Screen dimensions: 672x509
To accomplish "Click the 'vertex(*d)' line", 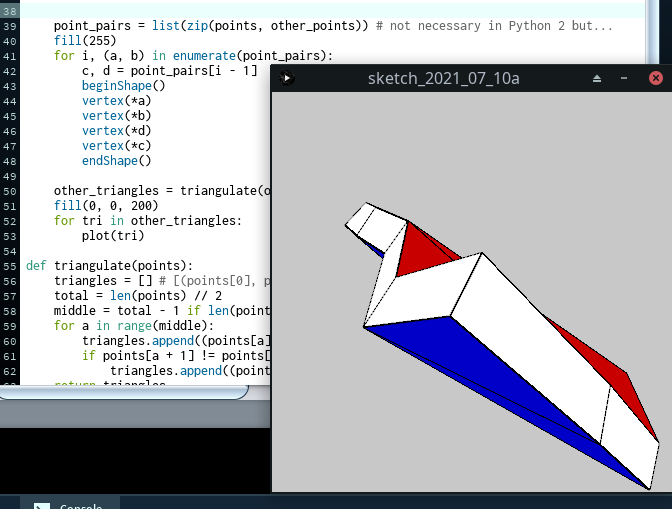I will 117,131.
